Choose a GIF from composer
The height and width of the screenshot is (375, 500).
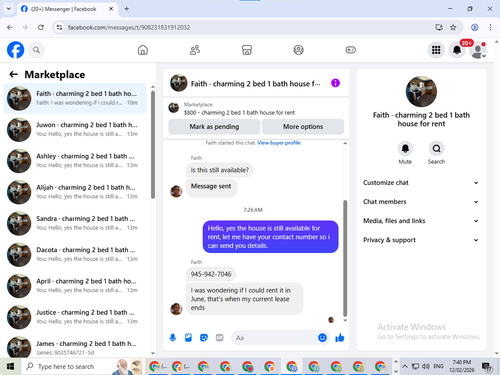click(x=219, y=338)
